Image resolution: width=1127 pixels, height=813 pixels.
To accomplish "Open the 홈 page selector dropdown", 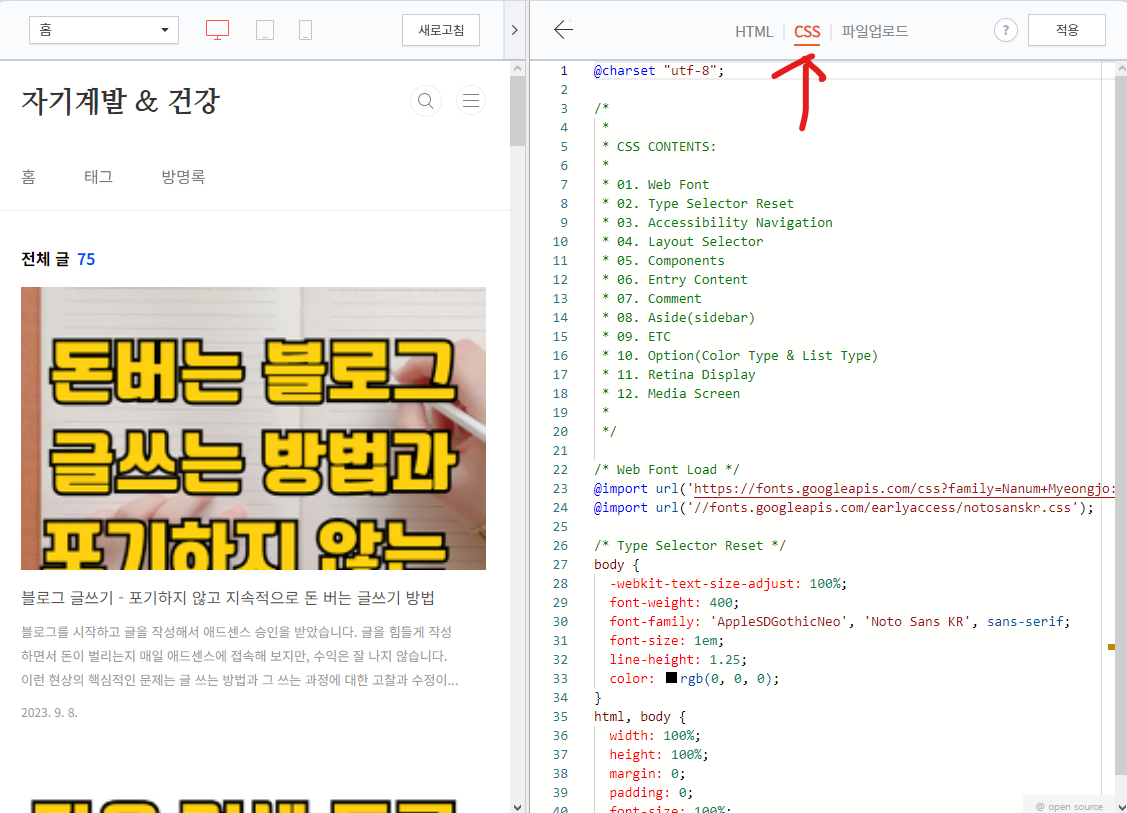I will pyautogui.click(x=103, y=29).
